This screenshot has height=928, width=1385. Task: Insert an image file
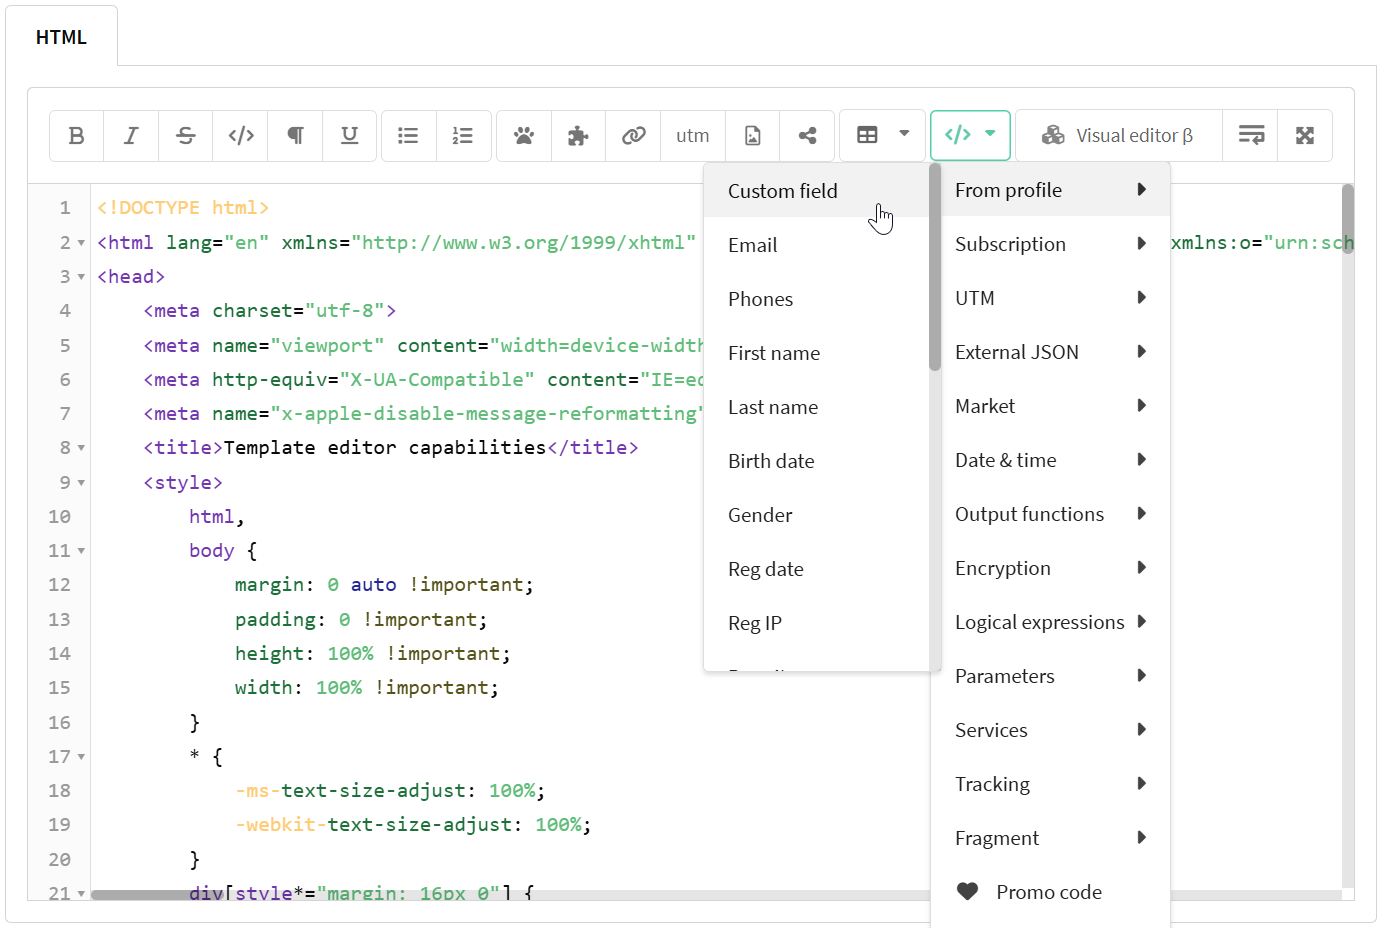pyautogui.click(x=753, y=136)
